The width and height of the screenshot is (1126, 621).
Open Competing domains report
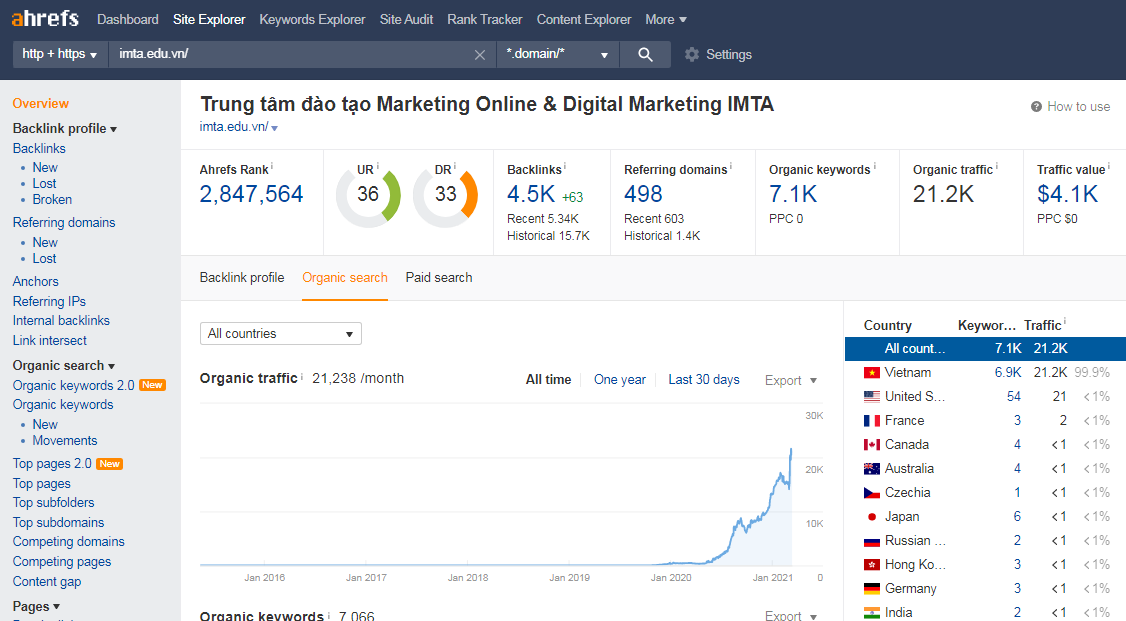click(x=68, y=541)
